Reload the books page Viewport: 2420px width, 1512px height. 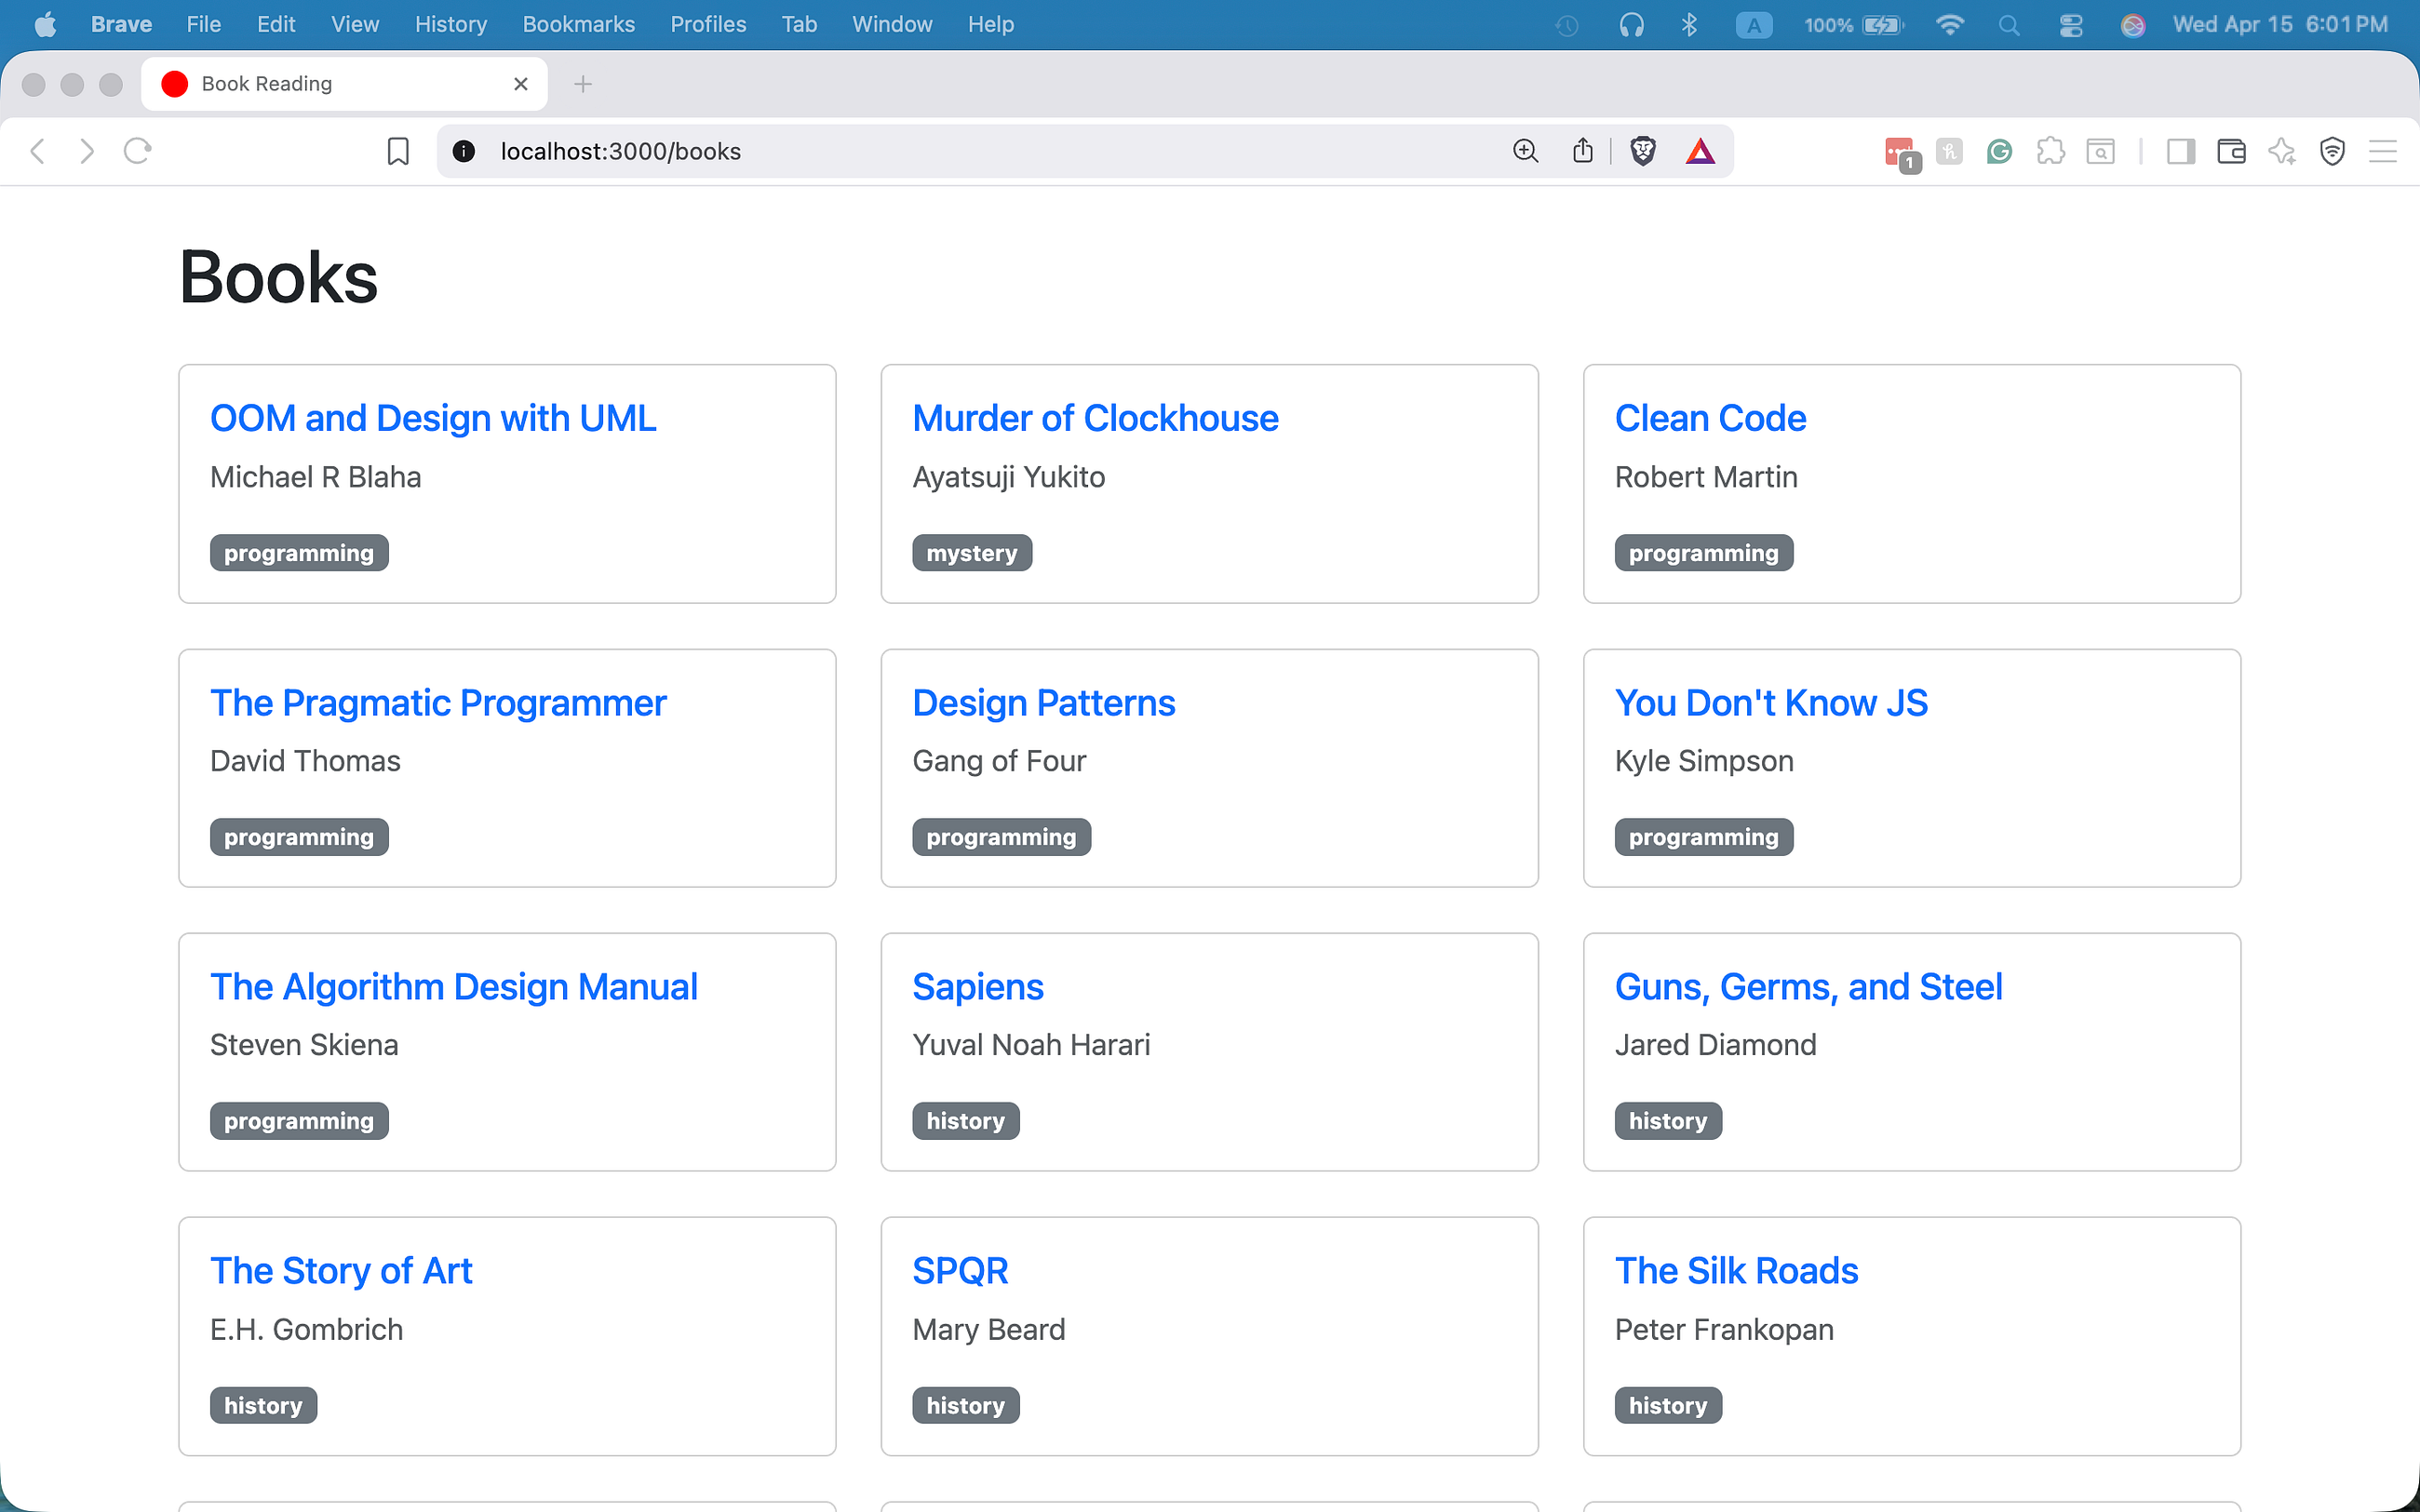pyautogui.click(x=137, y=151)
